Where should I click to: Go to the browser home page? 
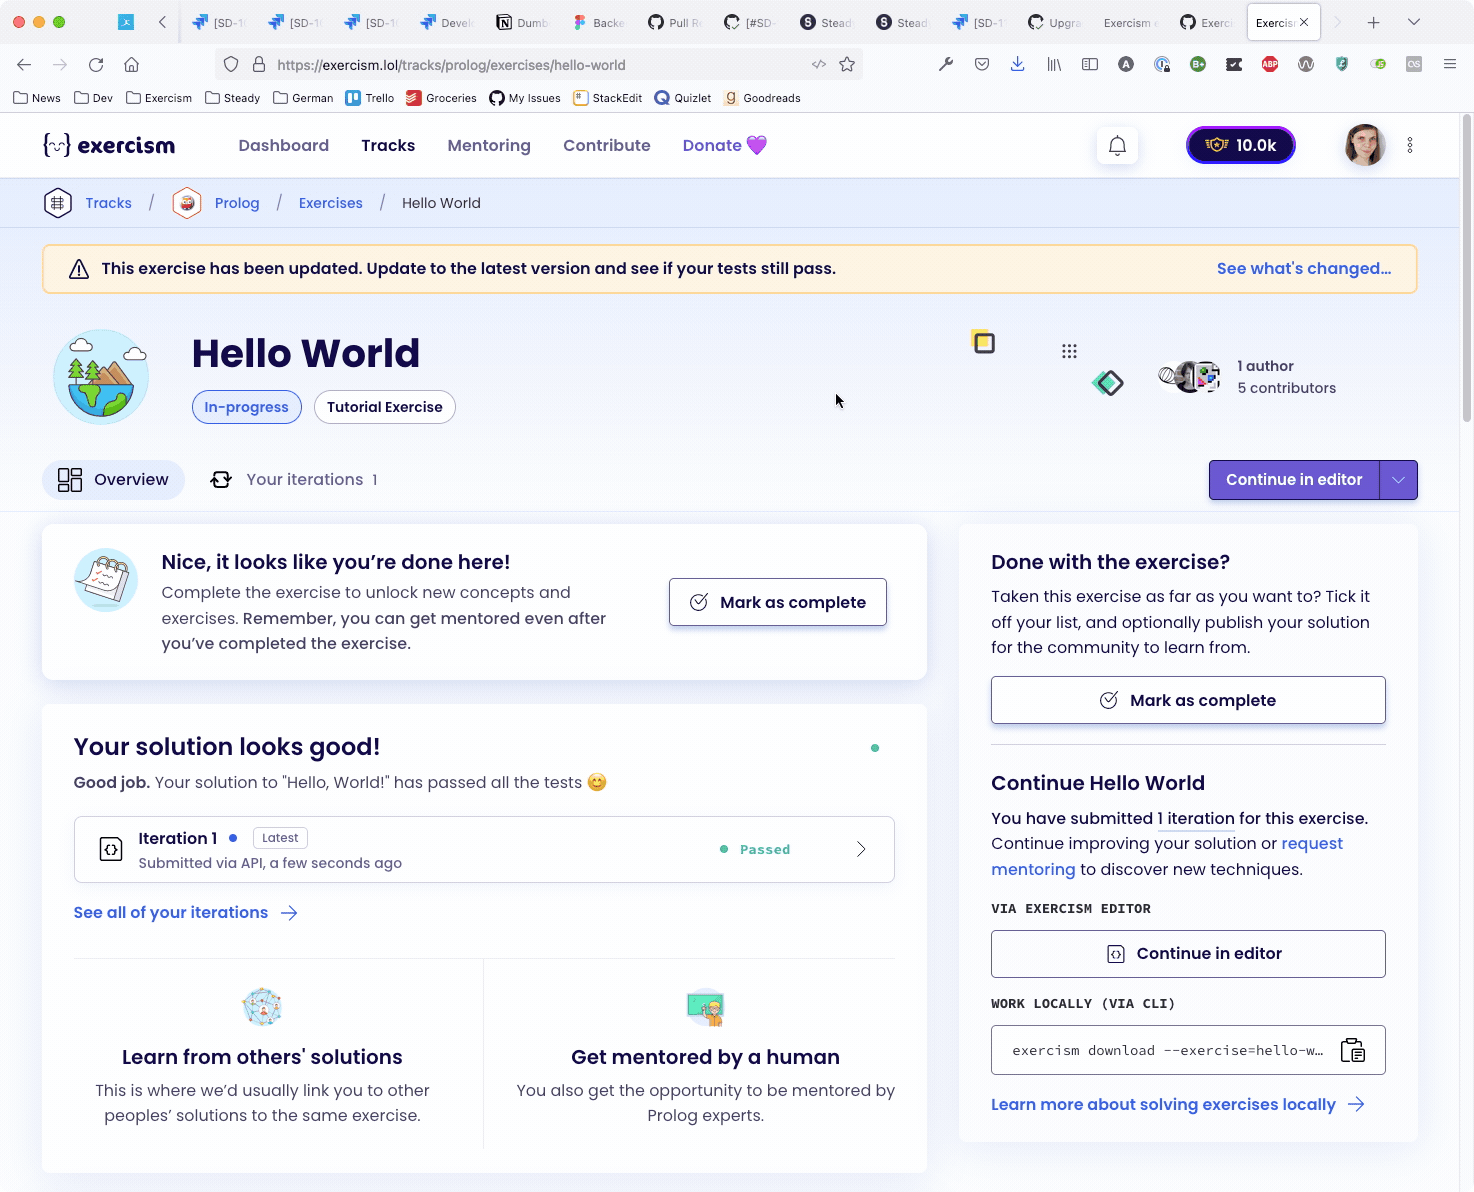click(131, 65)
